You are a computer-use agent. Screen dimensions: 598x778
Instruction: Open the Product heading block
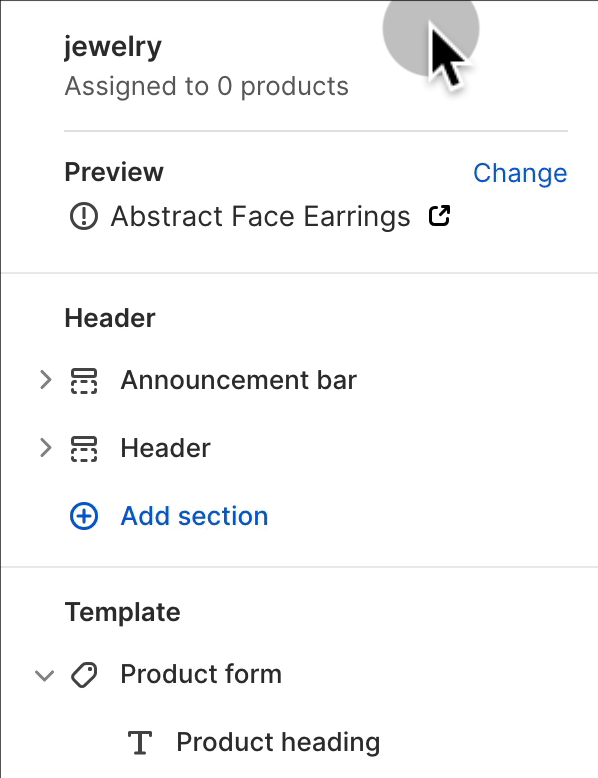point(278,742)
